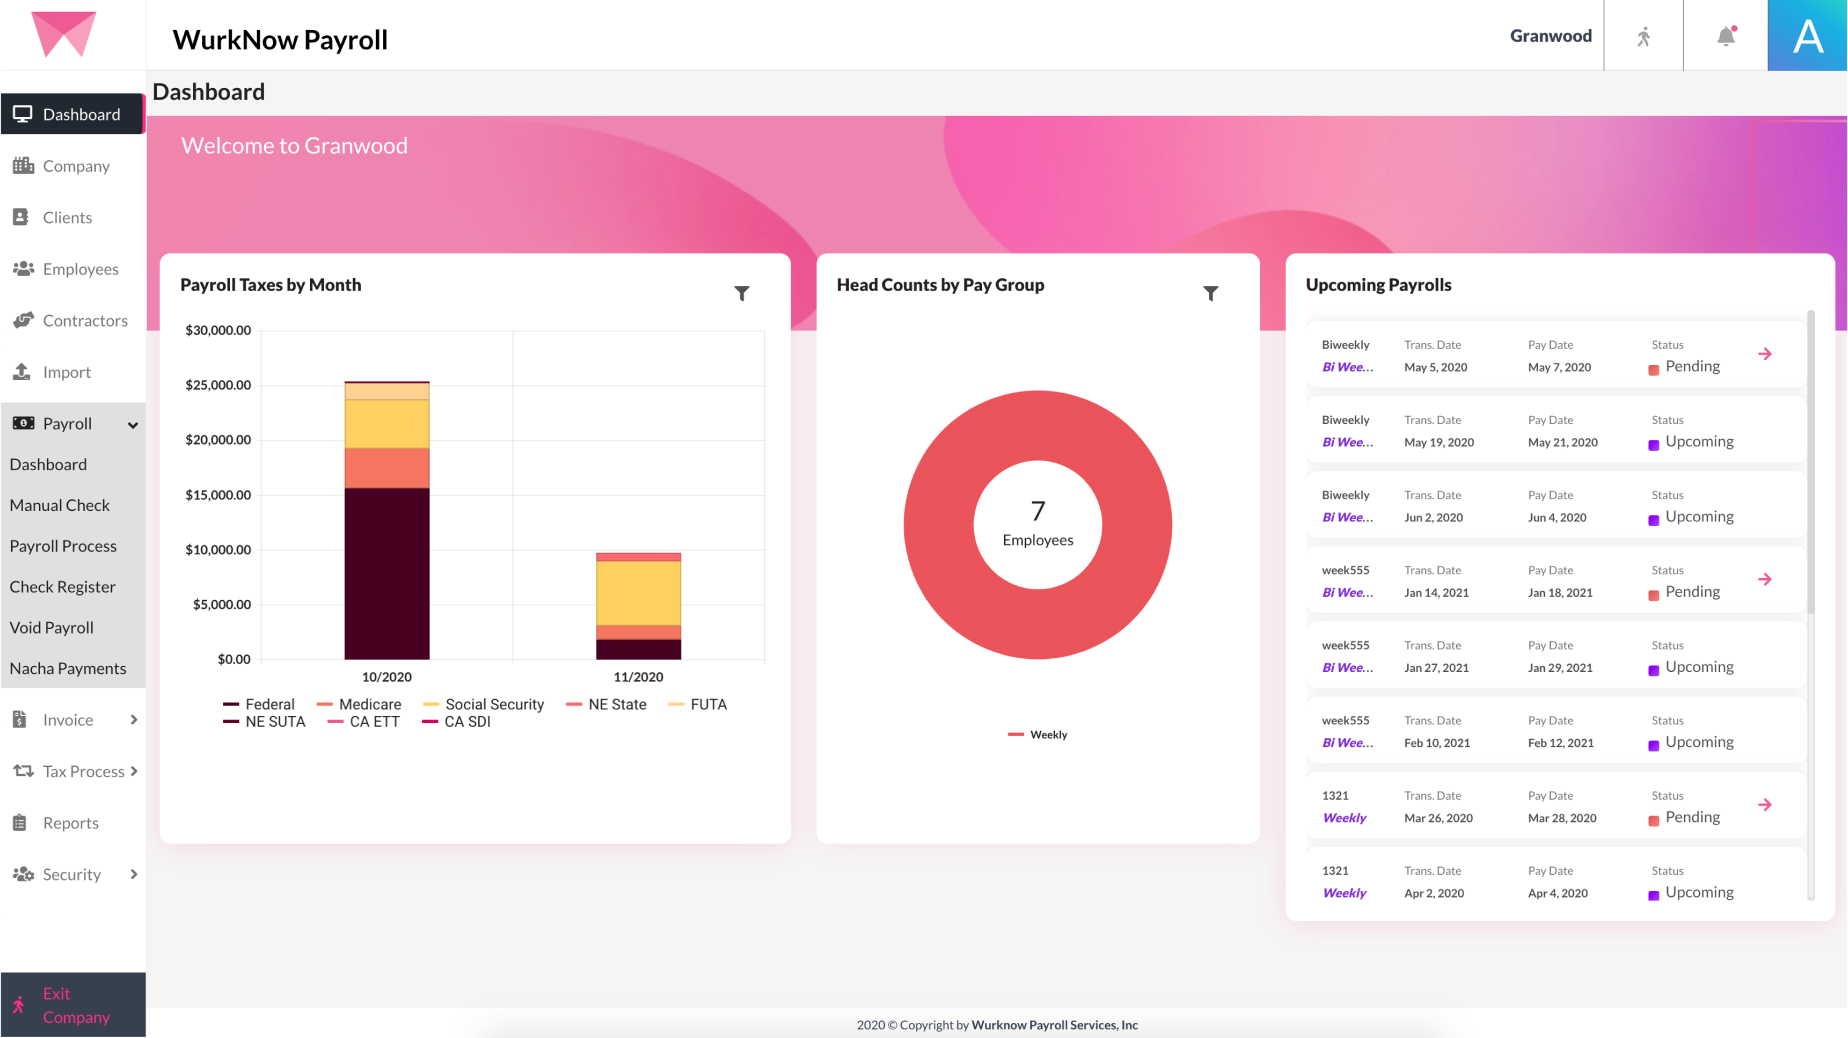1848x1038 pixels.
Task: Click the WurkNow logo icon
Action: [x=64, y=34]
